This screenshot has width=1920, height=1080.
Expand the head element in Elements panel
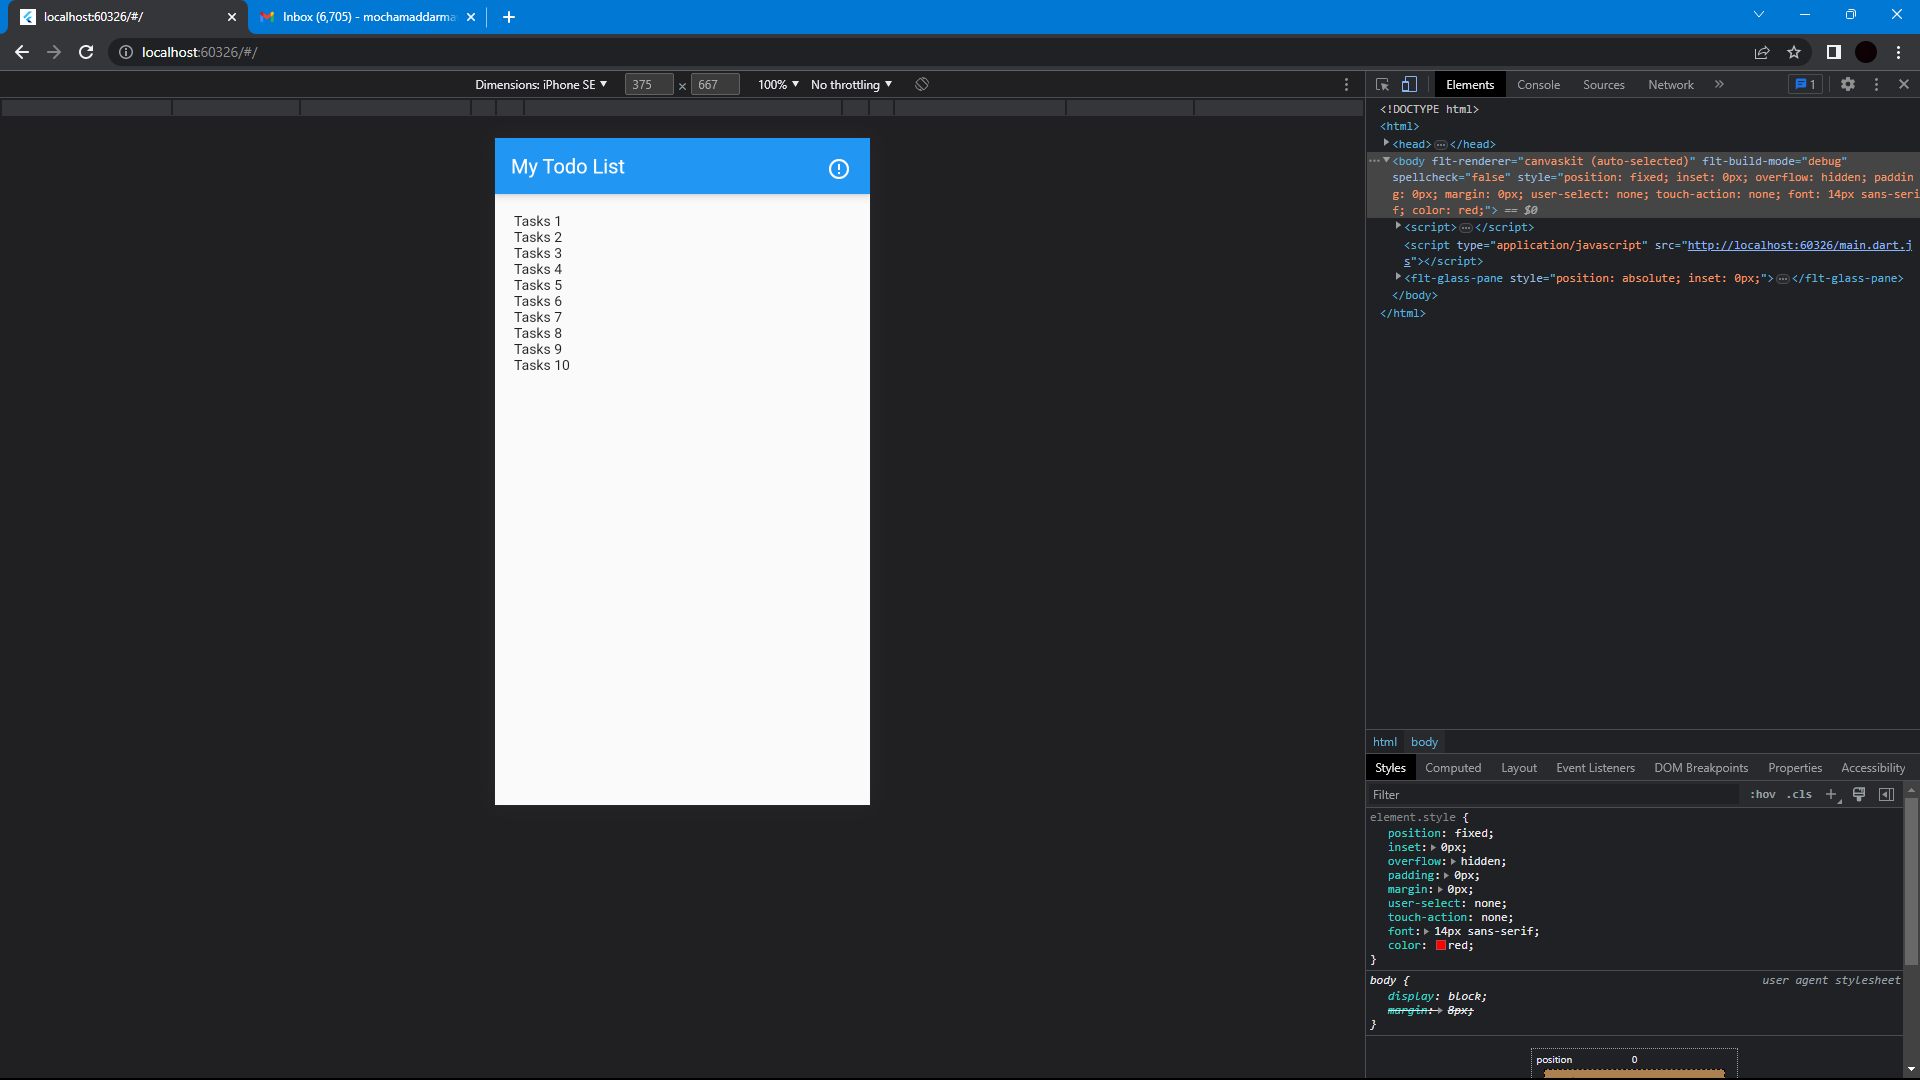pyautogui.click(x=1385, y=143)
